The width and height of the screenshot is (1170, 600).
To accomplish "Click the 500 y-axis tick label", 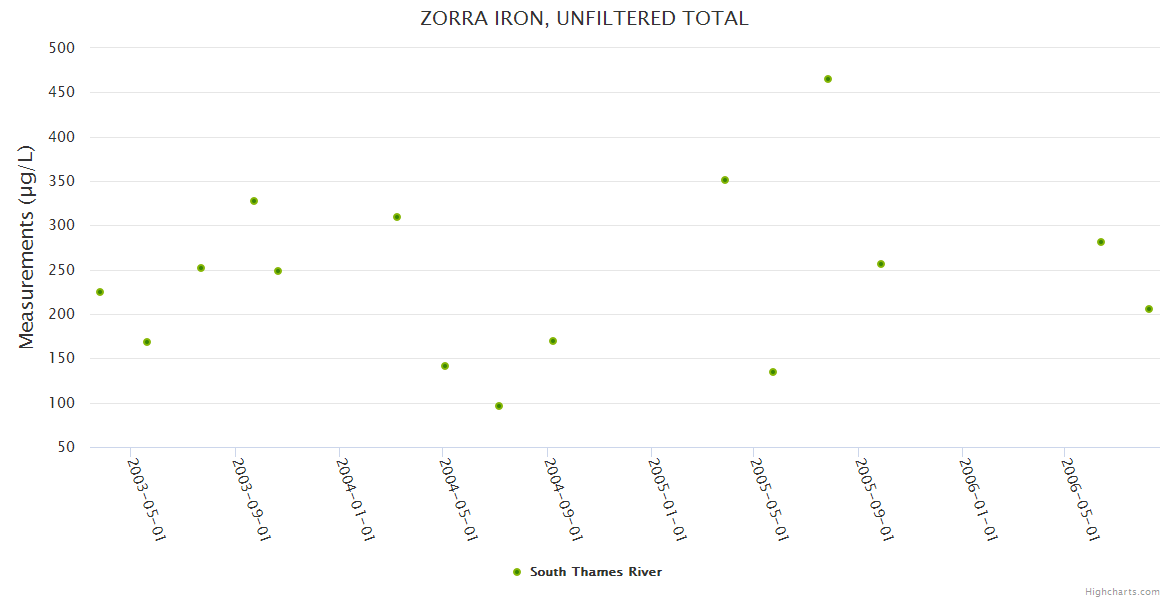I will [62, 48].
